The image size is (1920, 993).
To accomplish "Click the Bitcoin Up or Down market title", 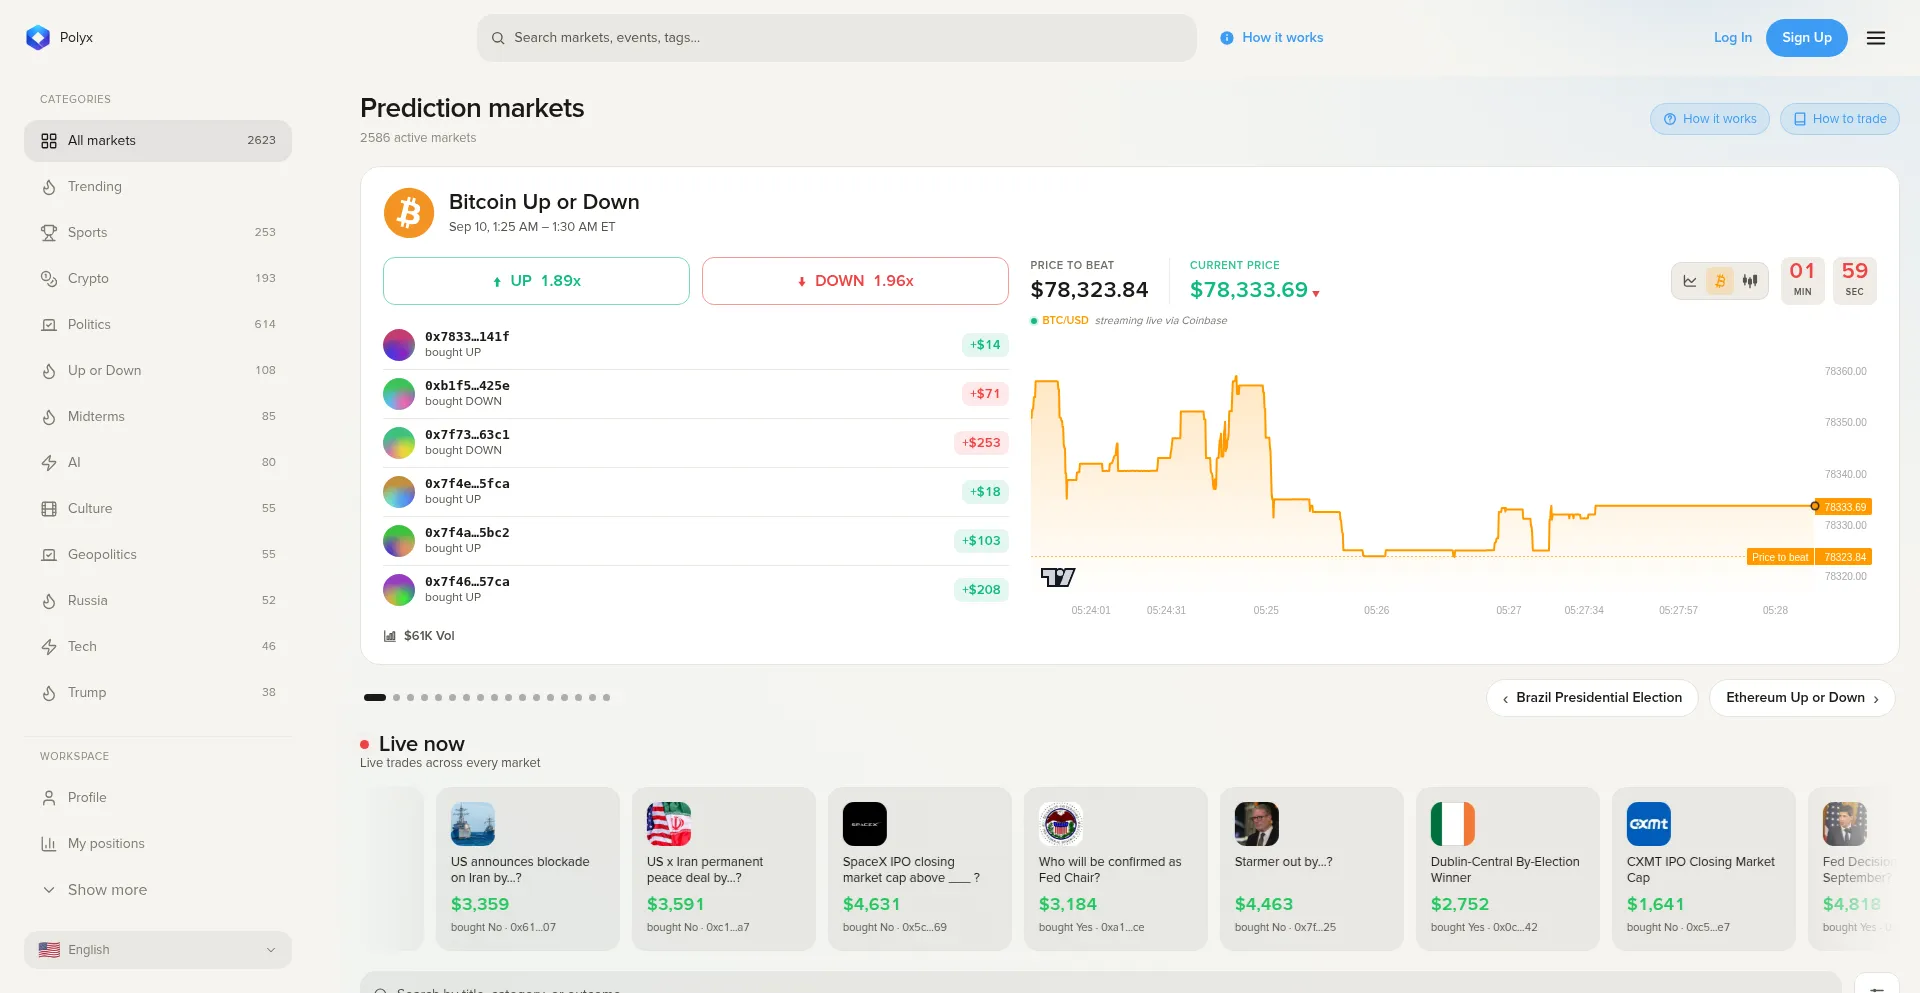I will point(544,202).
